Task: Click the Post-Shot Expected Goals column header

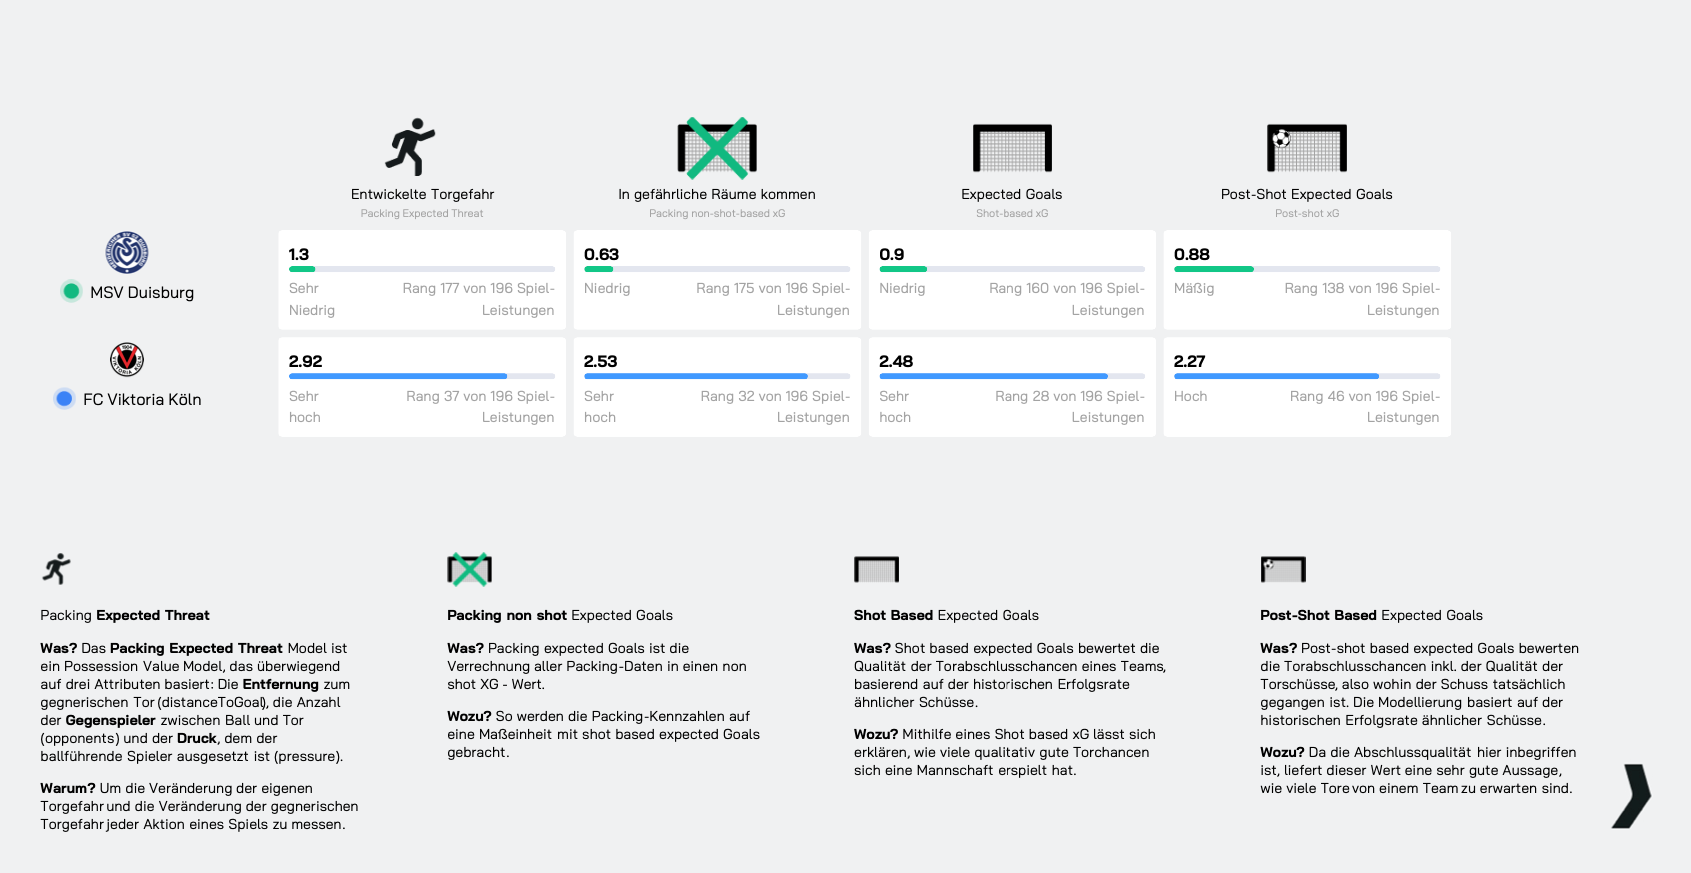Action: click(1307, 194)
